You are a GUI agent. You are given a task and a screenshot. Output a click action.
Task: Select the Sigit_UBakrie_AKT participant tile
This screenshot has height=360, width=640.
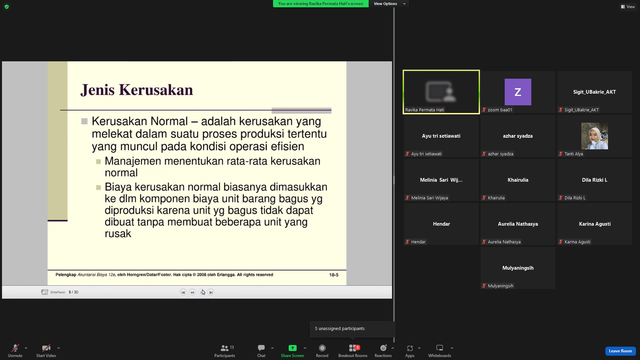click(x=594, y=92)
